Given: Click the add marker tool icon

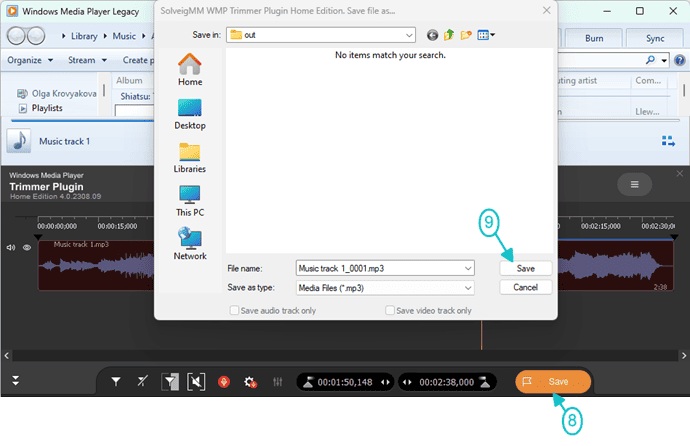Looking at the screenshot, I should coord(116,382).
